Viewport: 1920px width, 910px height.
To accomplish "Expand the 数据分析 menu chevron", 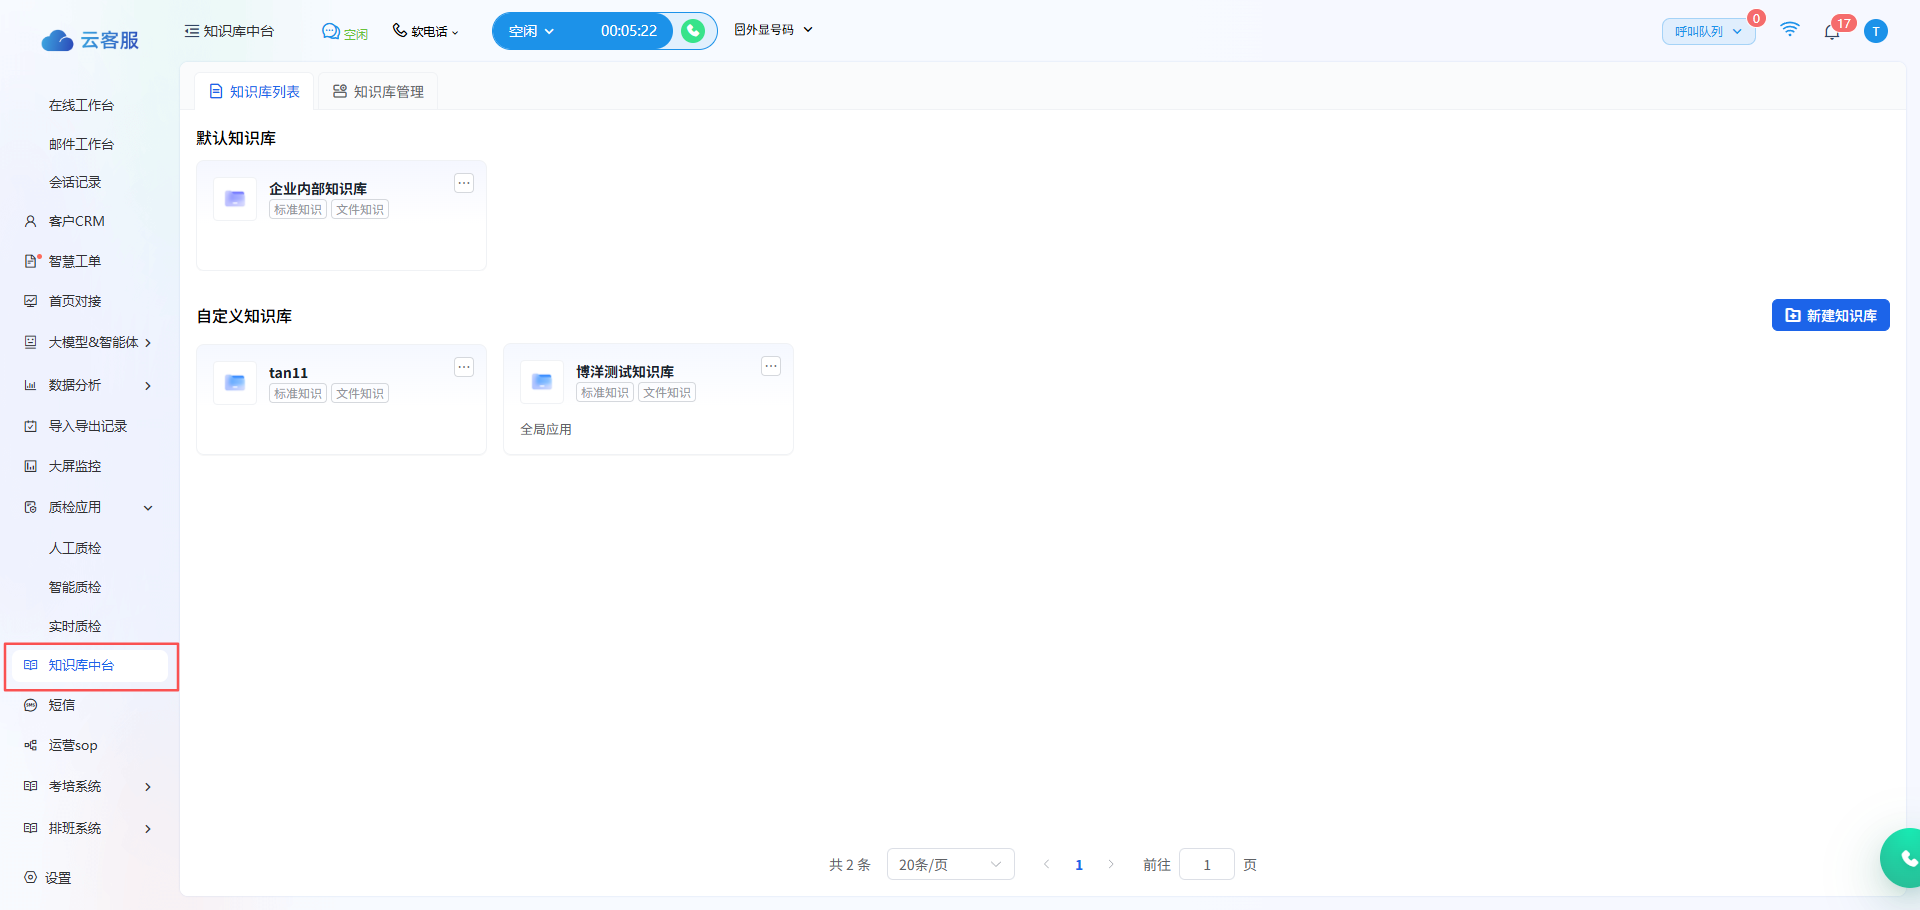I will point(148,386).
